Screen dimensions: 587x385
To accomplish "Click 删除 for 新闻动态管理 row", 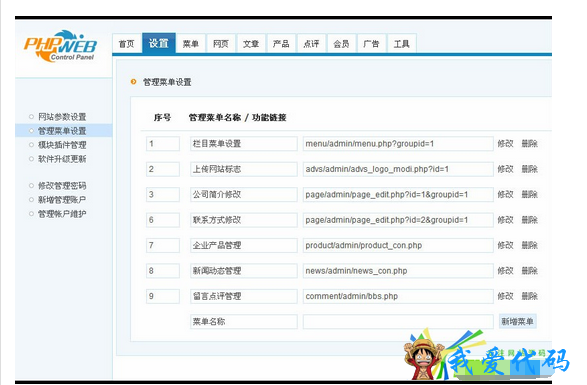I will coord(530,271).
